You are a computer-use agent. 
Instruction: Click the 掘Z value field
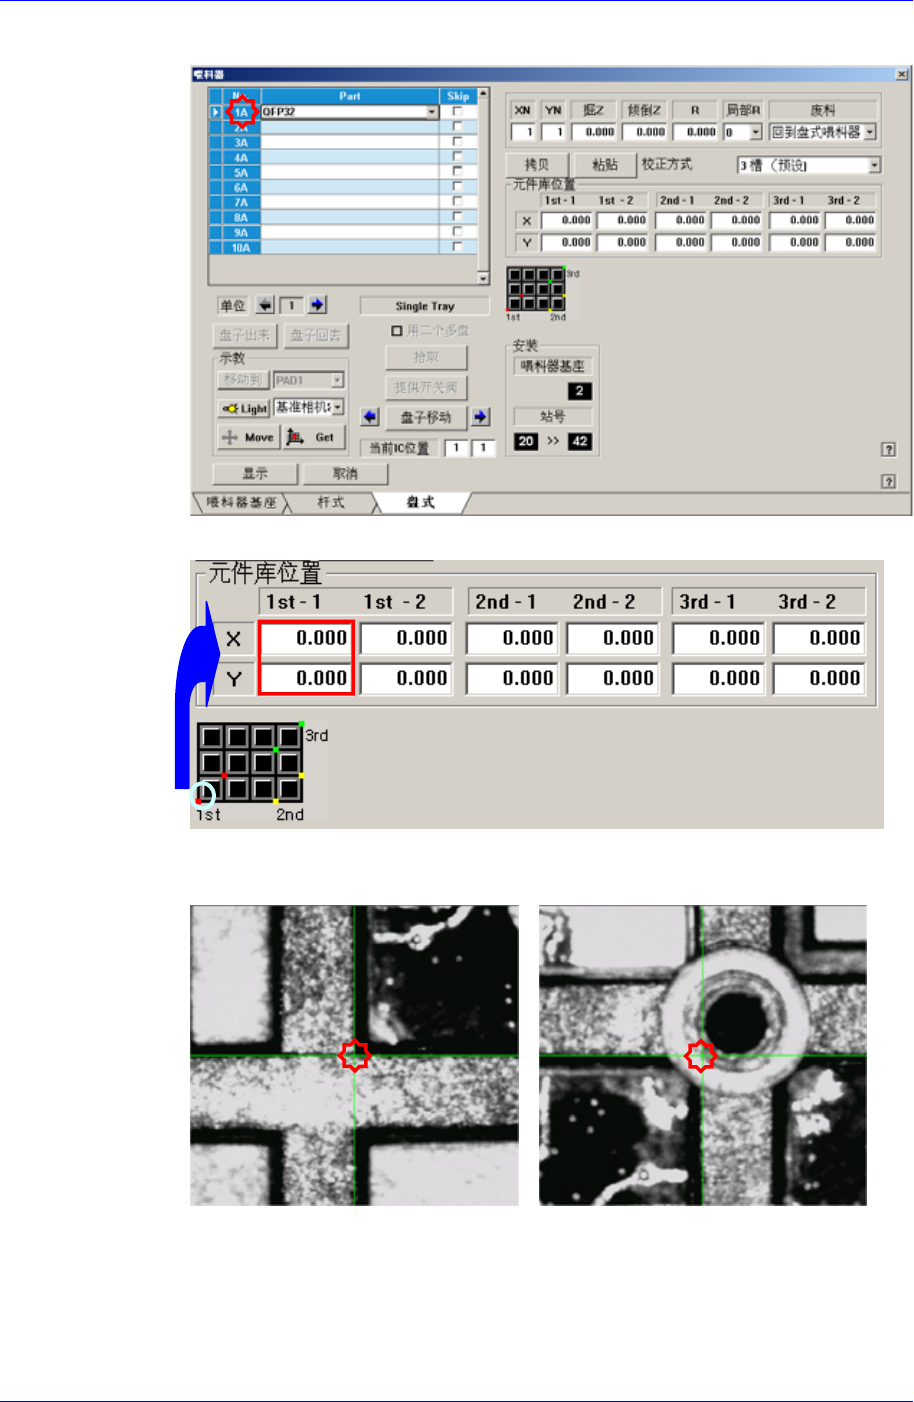594,132
